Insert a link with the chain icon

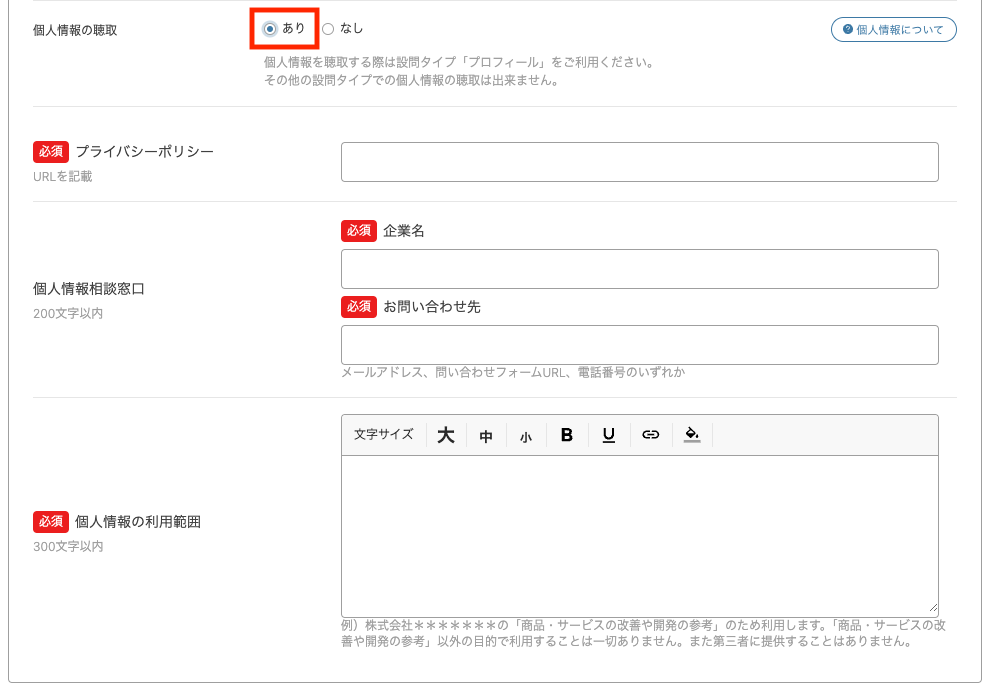pyautogui.click(x=650, y=435)
